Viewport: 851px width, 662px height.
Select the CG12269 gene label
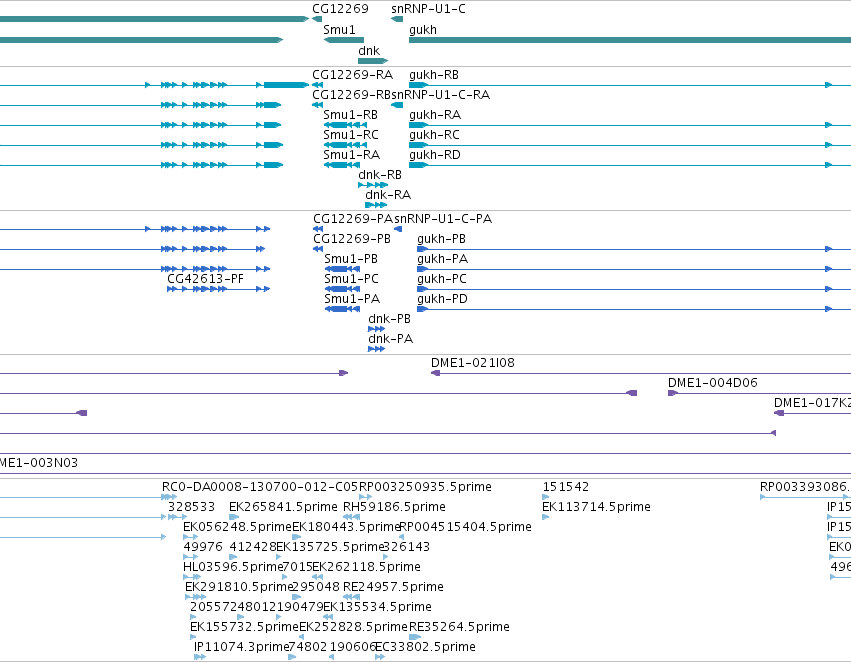click(340, 9)
